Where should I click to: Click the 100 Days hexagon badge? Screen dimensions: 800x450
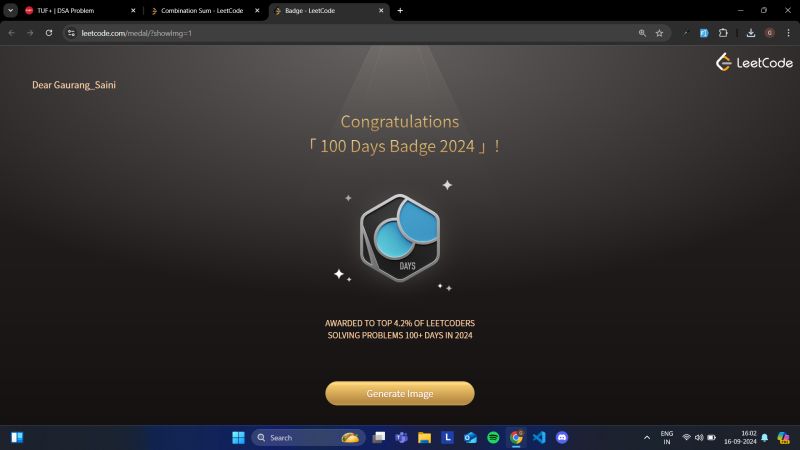(400, 238)
